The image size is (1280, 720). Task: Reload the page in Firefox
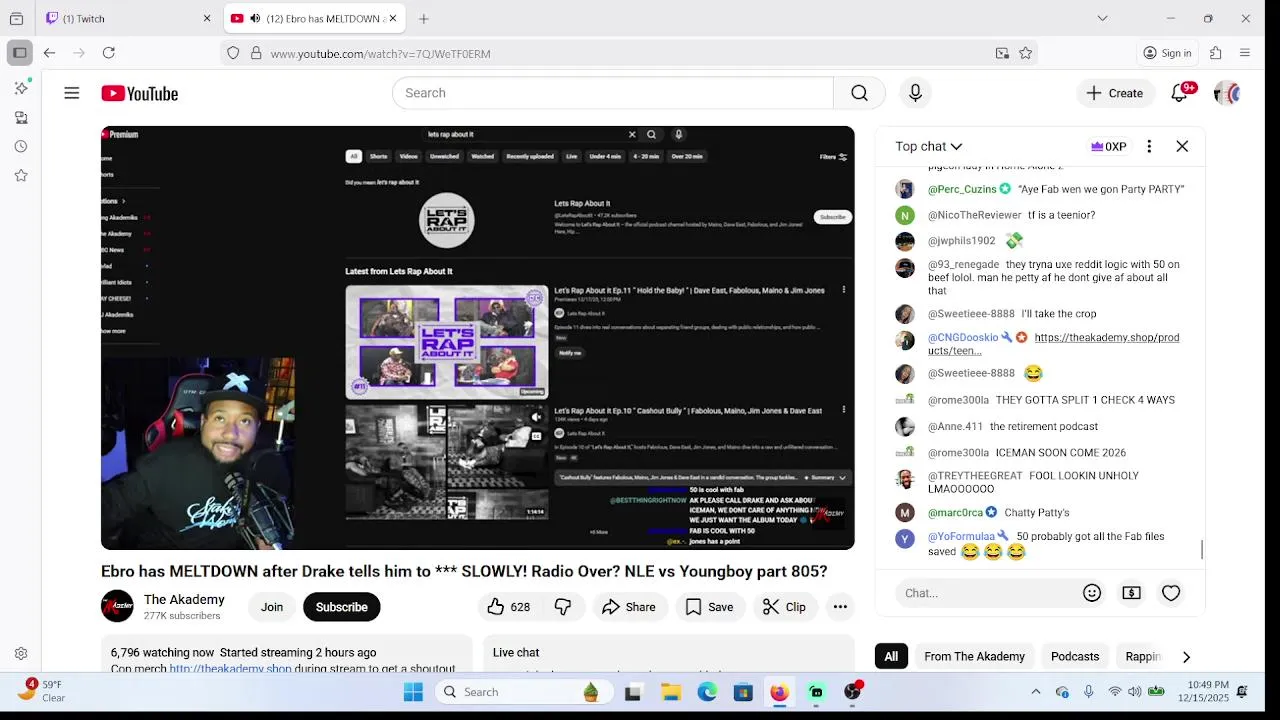(x=108, y=53)
